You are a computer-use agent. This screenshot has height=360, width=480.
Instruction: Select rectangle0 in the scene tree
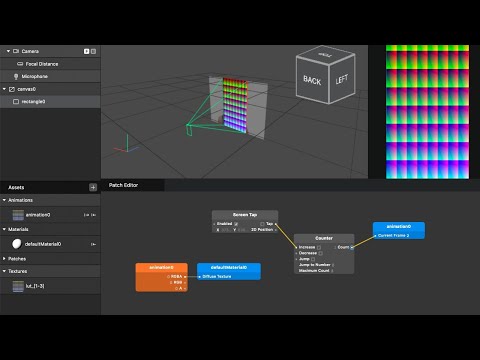tap(50, 101)
